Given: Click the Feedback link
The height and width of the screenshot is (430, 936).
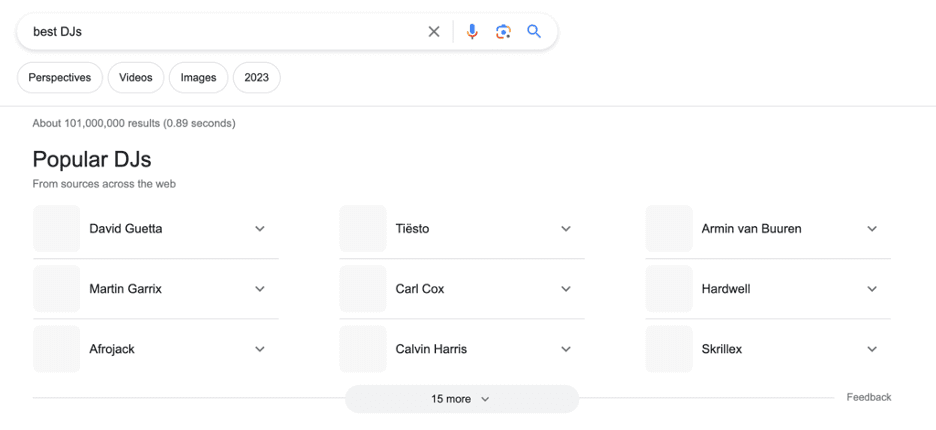Looking at the screenshot, I should coord(868,397).
